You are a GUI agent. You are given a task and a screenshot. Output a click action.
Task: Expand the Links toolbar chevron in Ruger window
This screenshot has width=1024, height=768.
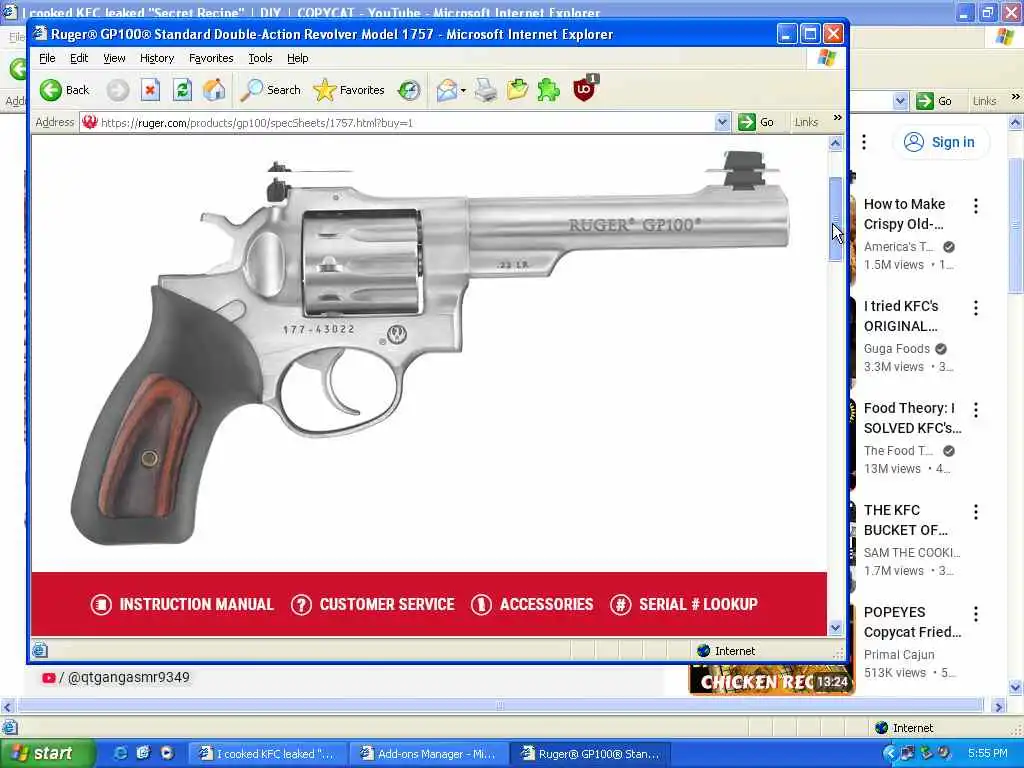tap(837, 118)
